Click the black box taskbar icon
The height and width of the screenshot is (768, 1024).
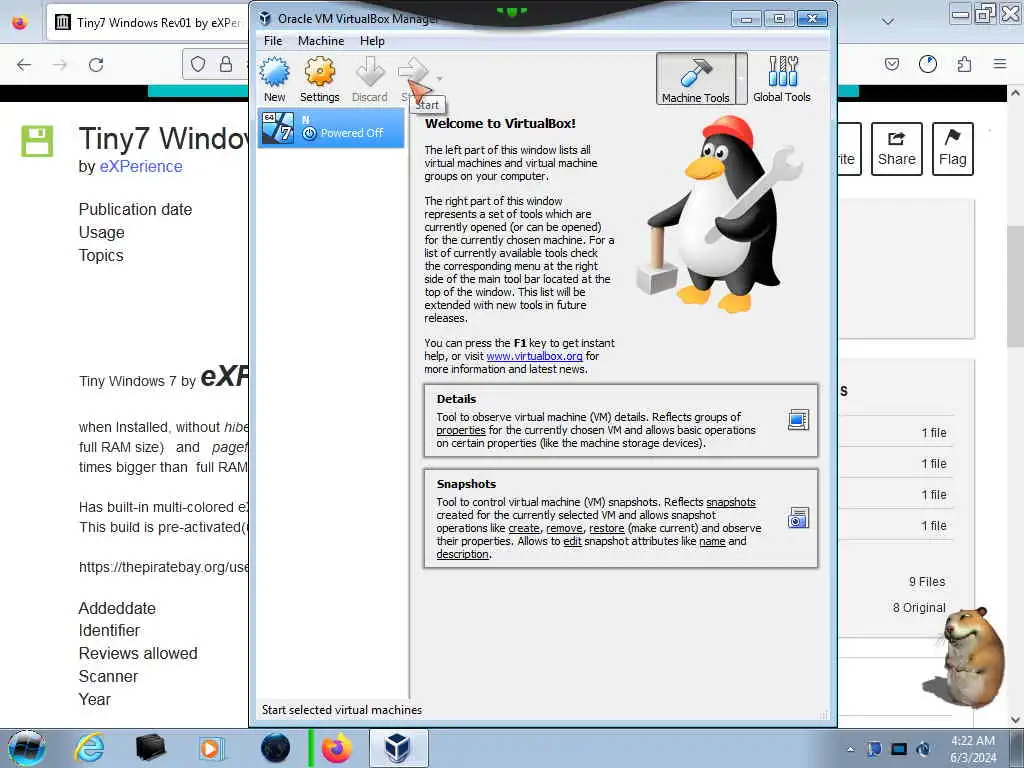point(150,748)
